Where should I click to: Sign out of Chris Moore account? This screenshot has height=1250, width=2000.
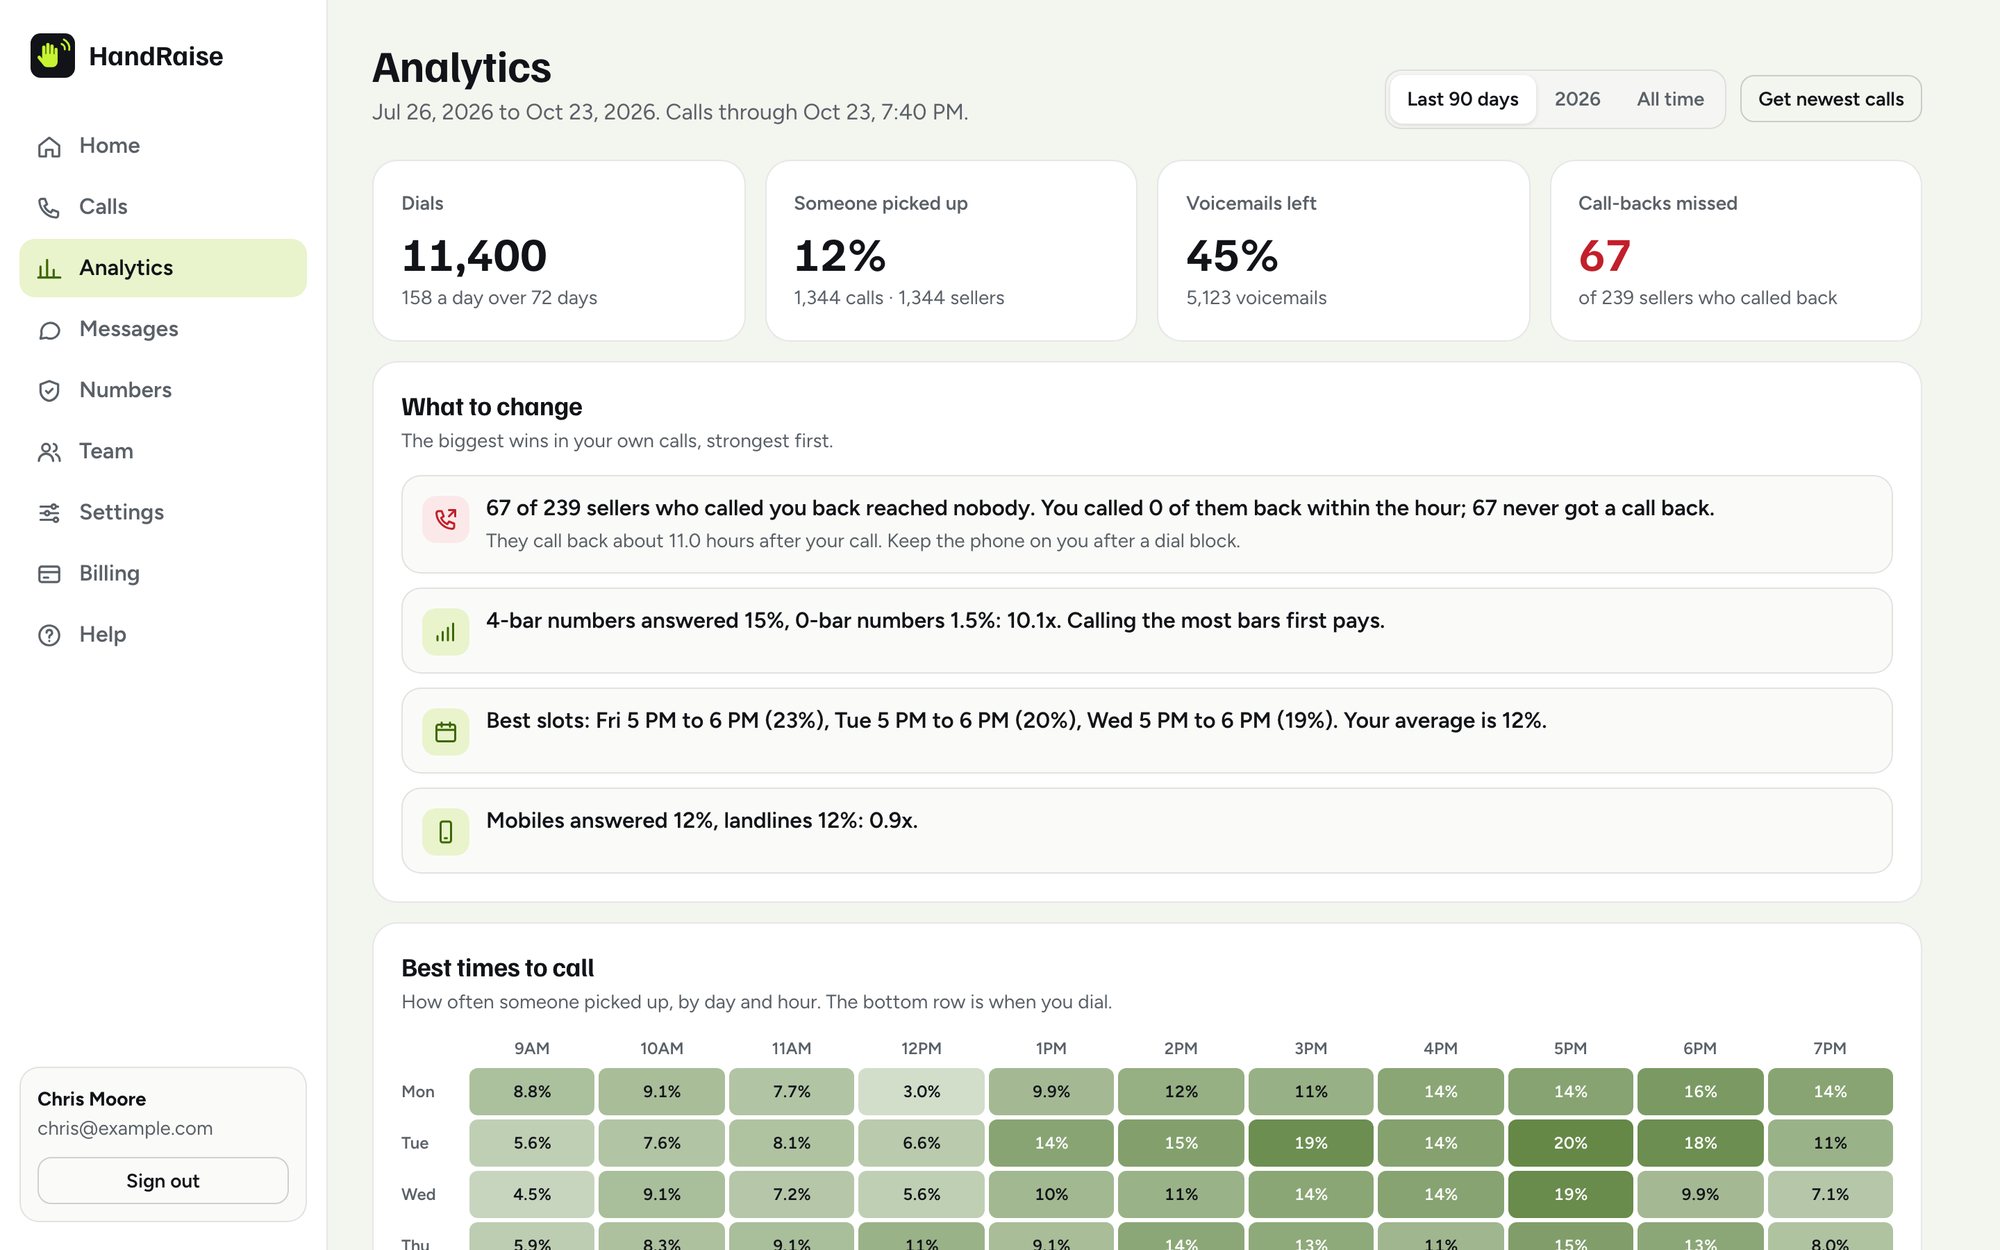[x=163, y=1181]
